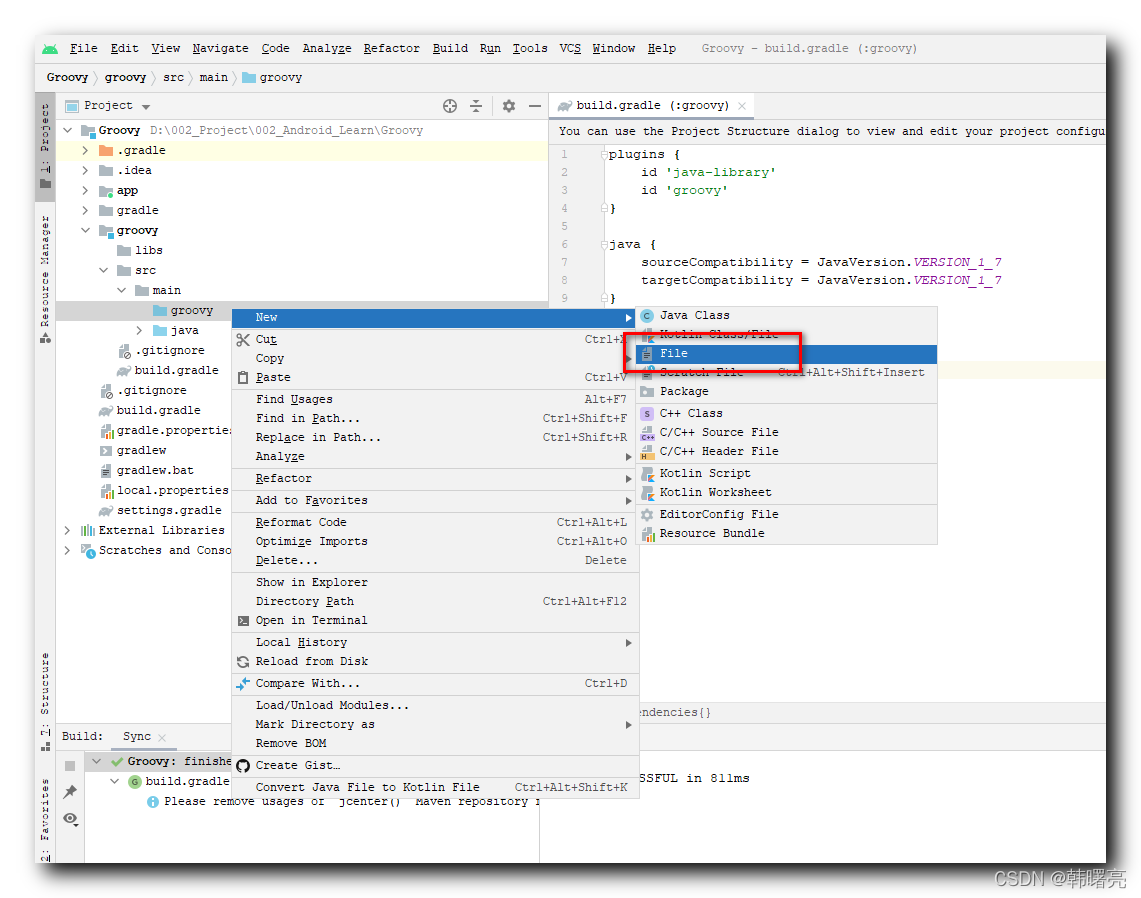Click the Resource Bundle icon
Image resolution: width=1141 pixels, height=898 pixels.
coord(647,533)
